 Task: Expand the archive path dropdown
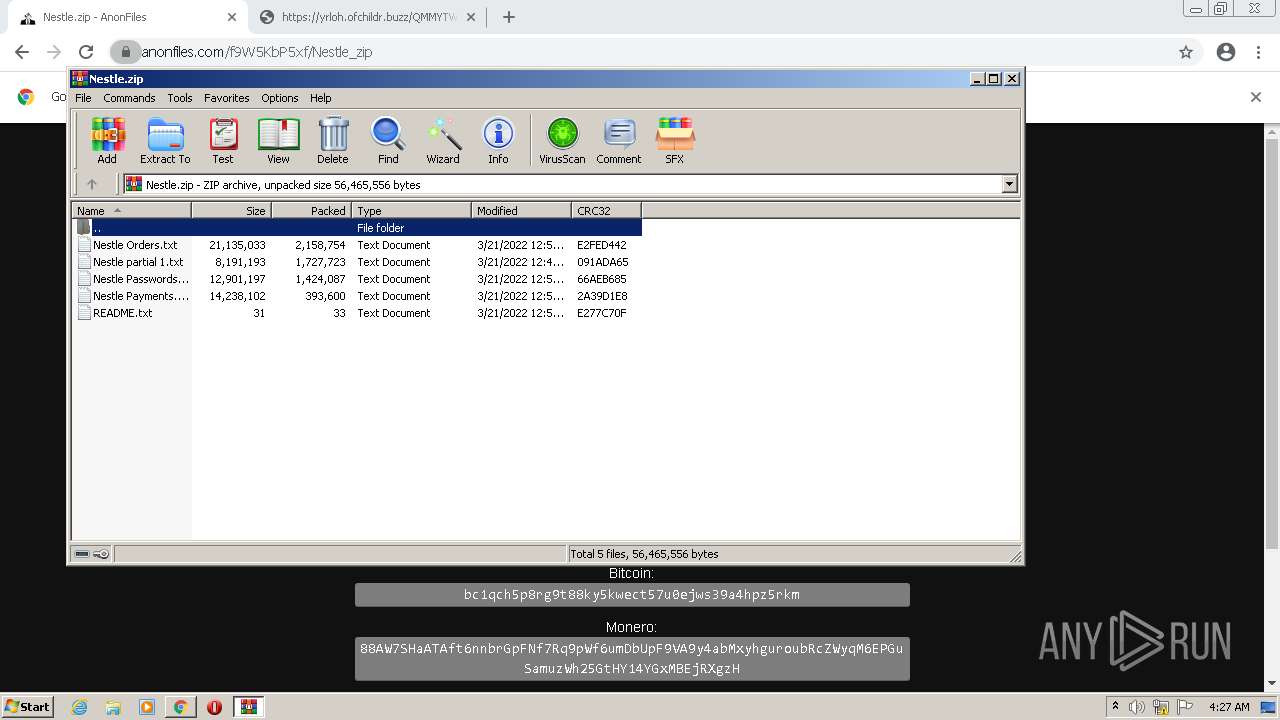pyautogui.click(x=1009, y=184)
